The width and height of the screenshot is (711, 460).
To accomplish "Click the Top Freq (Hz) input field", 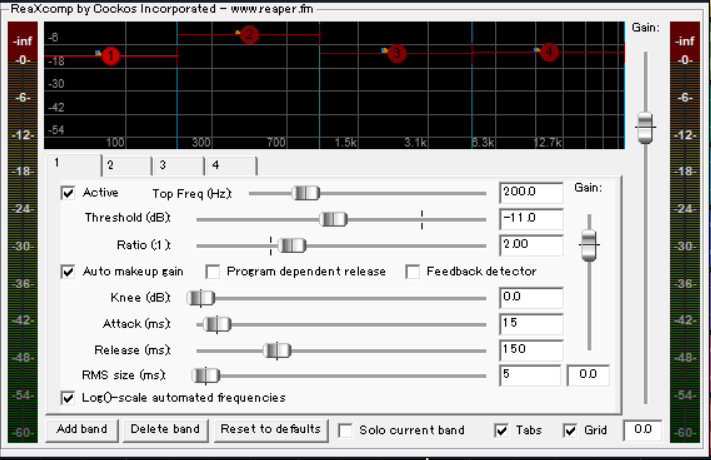I will (530, 192).
